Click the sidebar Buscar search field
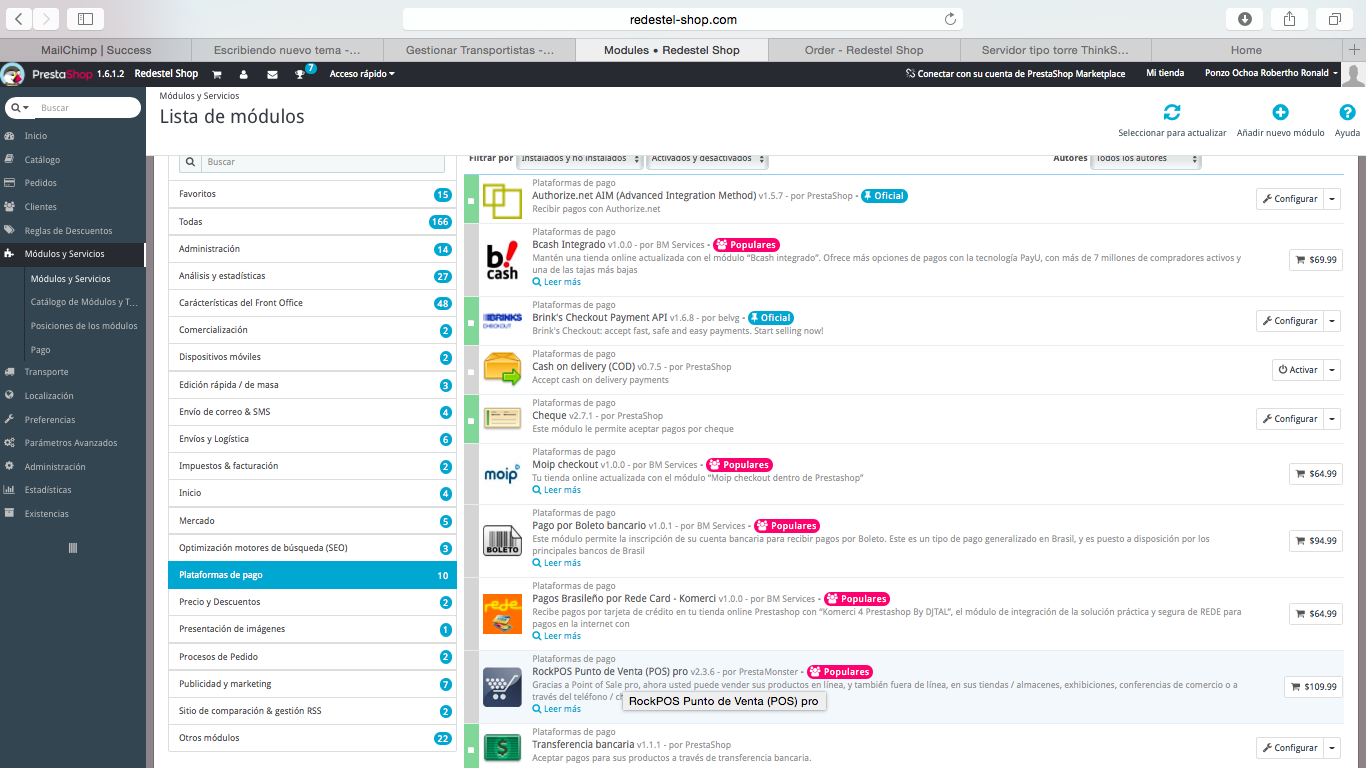 pyautogui.click(x=88, y=108)
